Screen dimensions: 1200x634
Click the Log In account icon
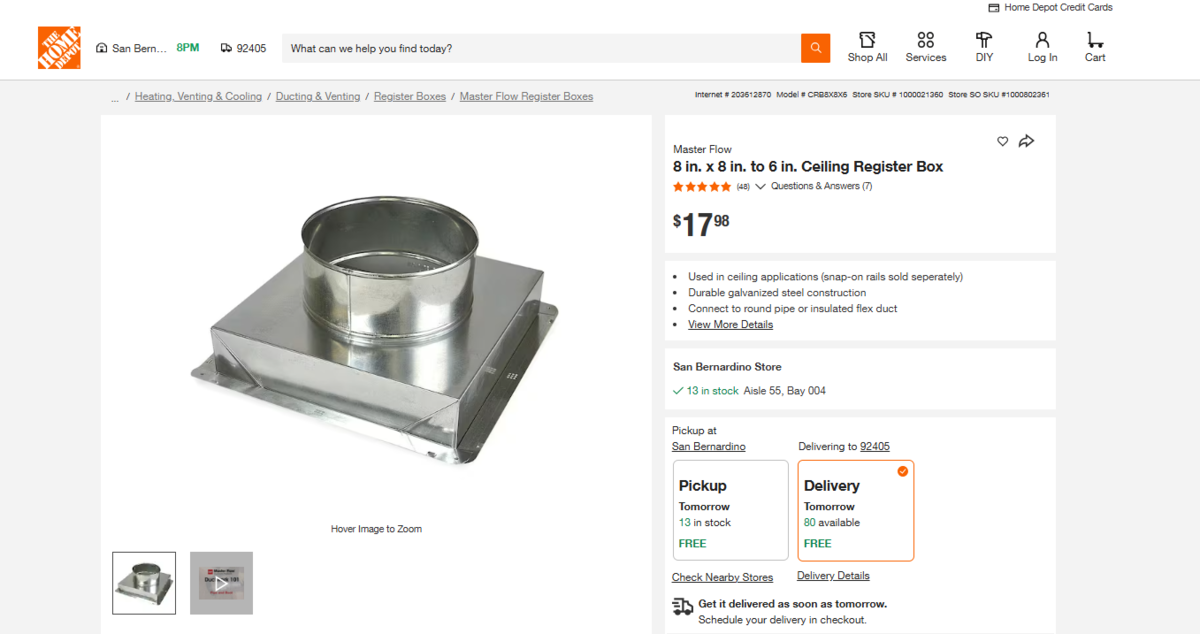(x=1042, y=47)
